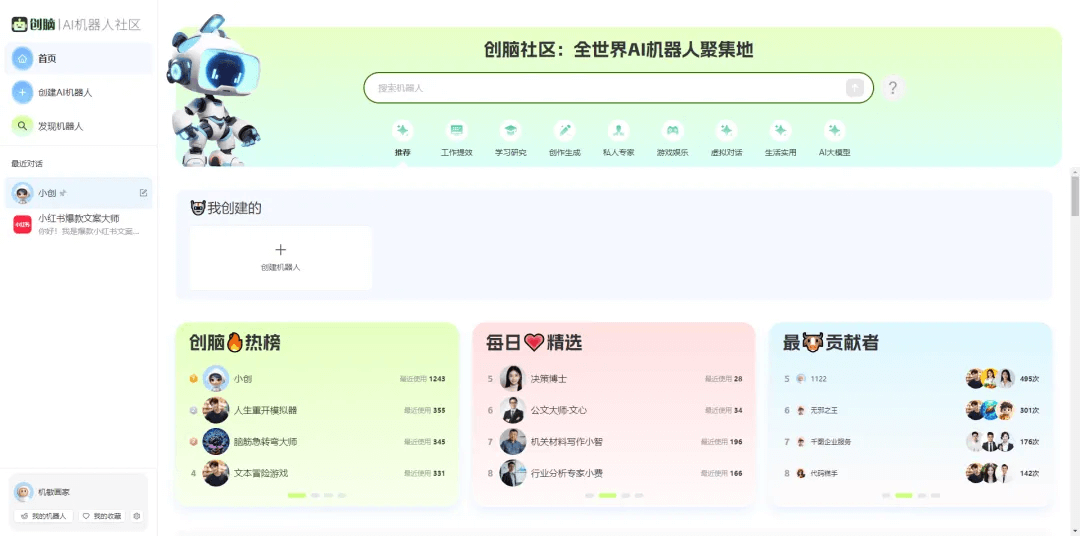Screen dimensions: 1080x536
Task: Open 创建AI机器人 in the sidebar
Action: pyautogui.click(x=79, y=92)
